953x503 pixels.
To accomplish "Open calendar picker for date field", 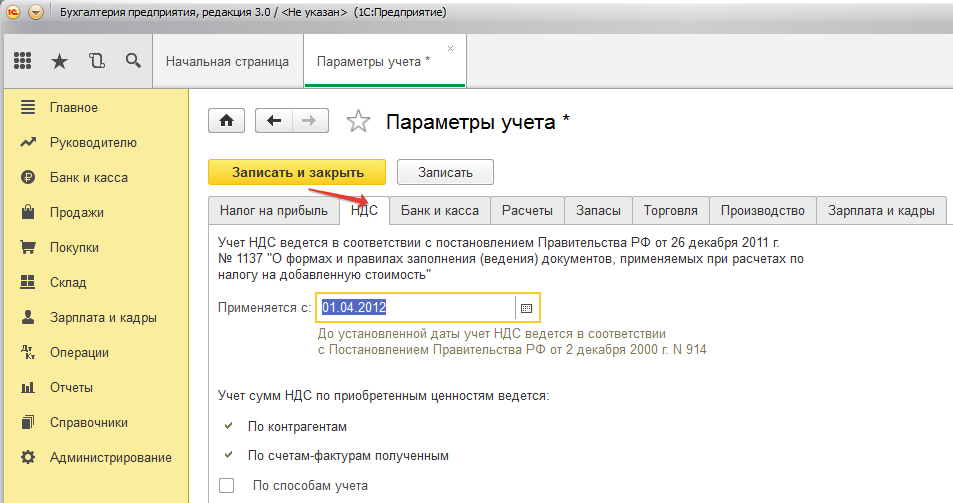I will click(x=527, y=308).
